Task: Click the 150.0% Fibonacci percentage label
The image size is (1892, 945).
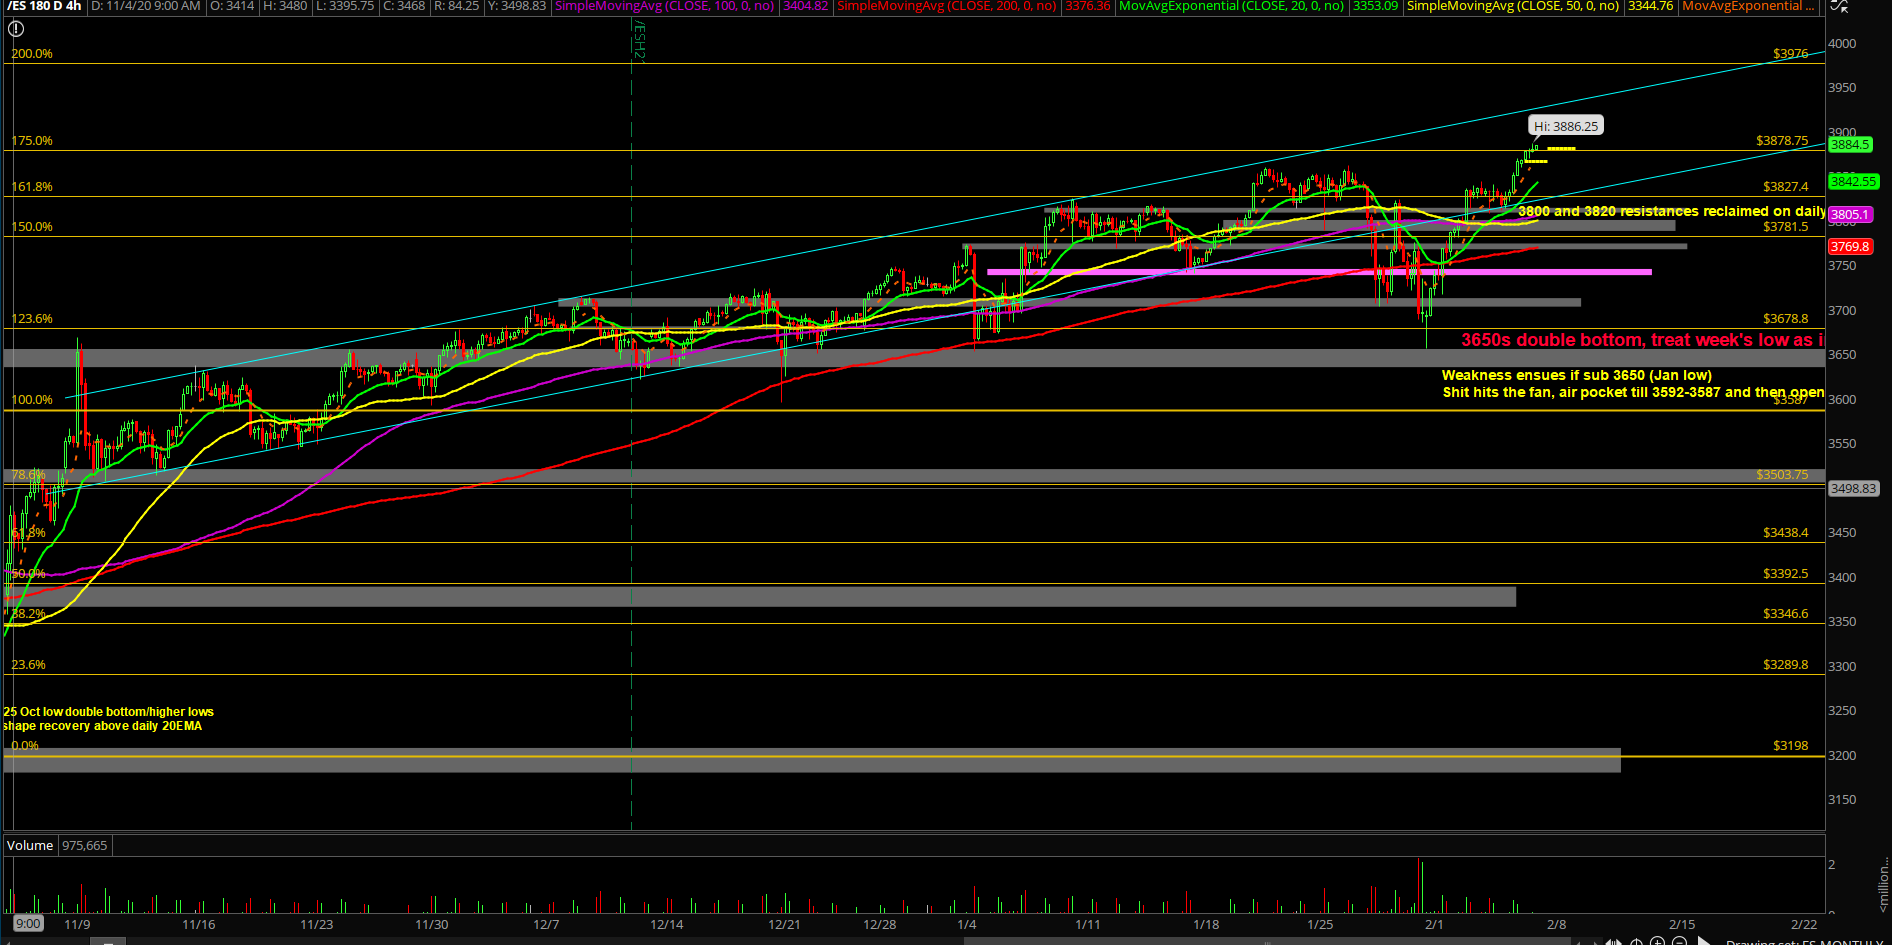Action: 32,227
